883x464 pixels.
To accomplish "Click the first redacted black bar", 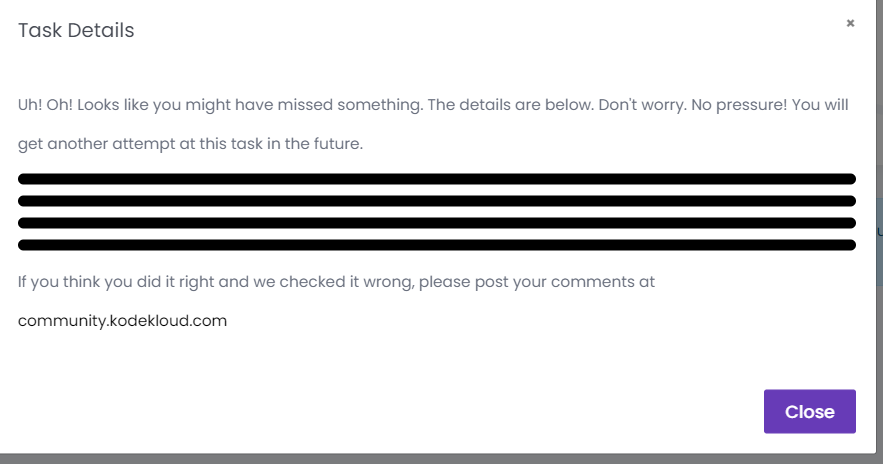I will [x=436, y=179].
